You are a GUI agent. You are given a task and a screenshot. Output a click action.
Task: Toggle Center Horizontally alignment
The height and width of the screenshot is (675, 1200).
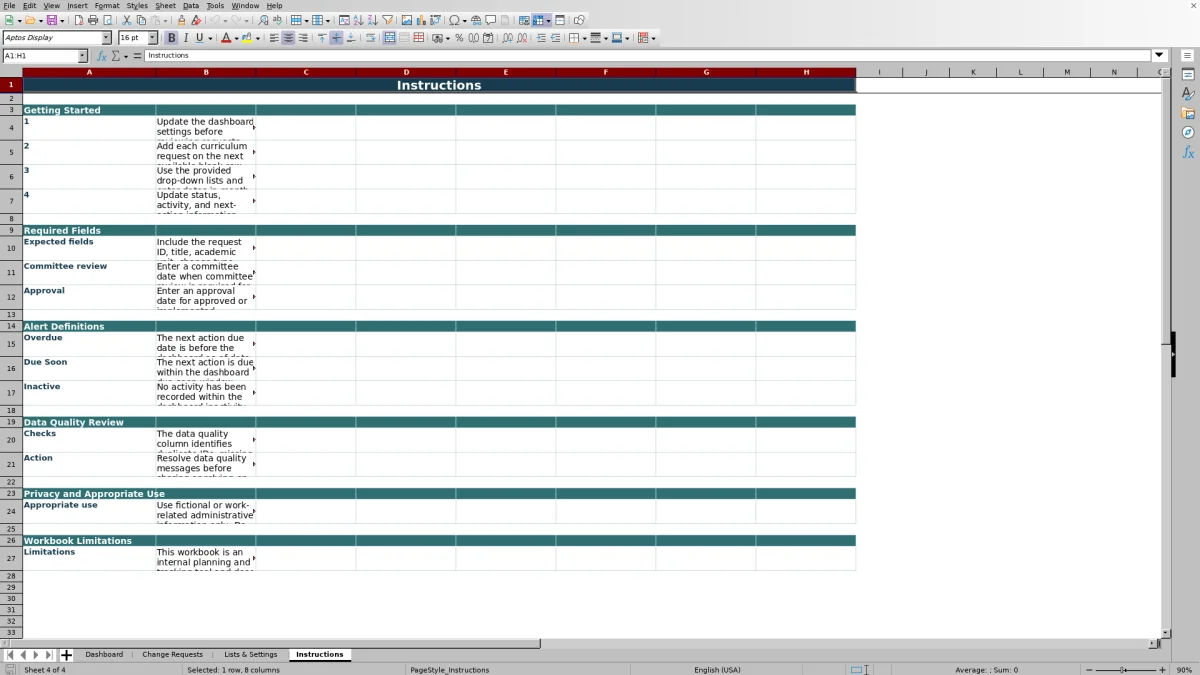pyautogui.click(x=288, y=38)
